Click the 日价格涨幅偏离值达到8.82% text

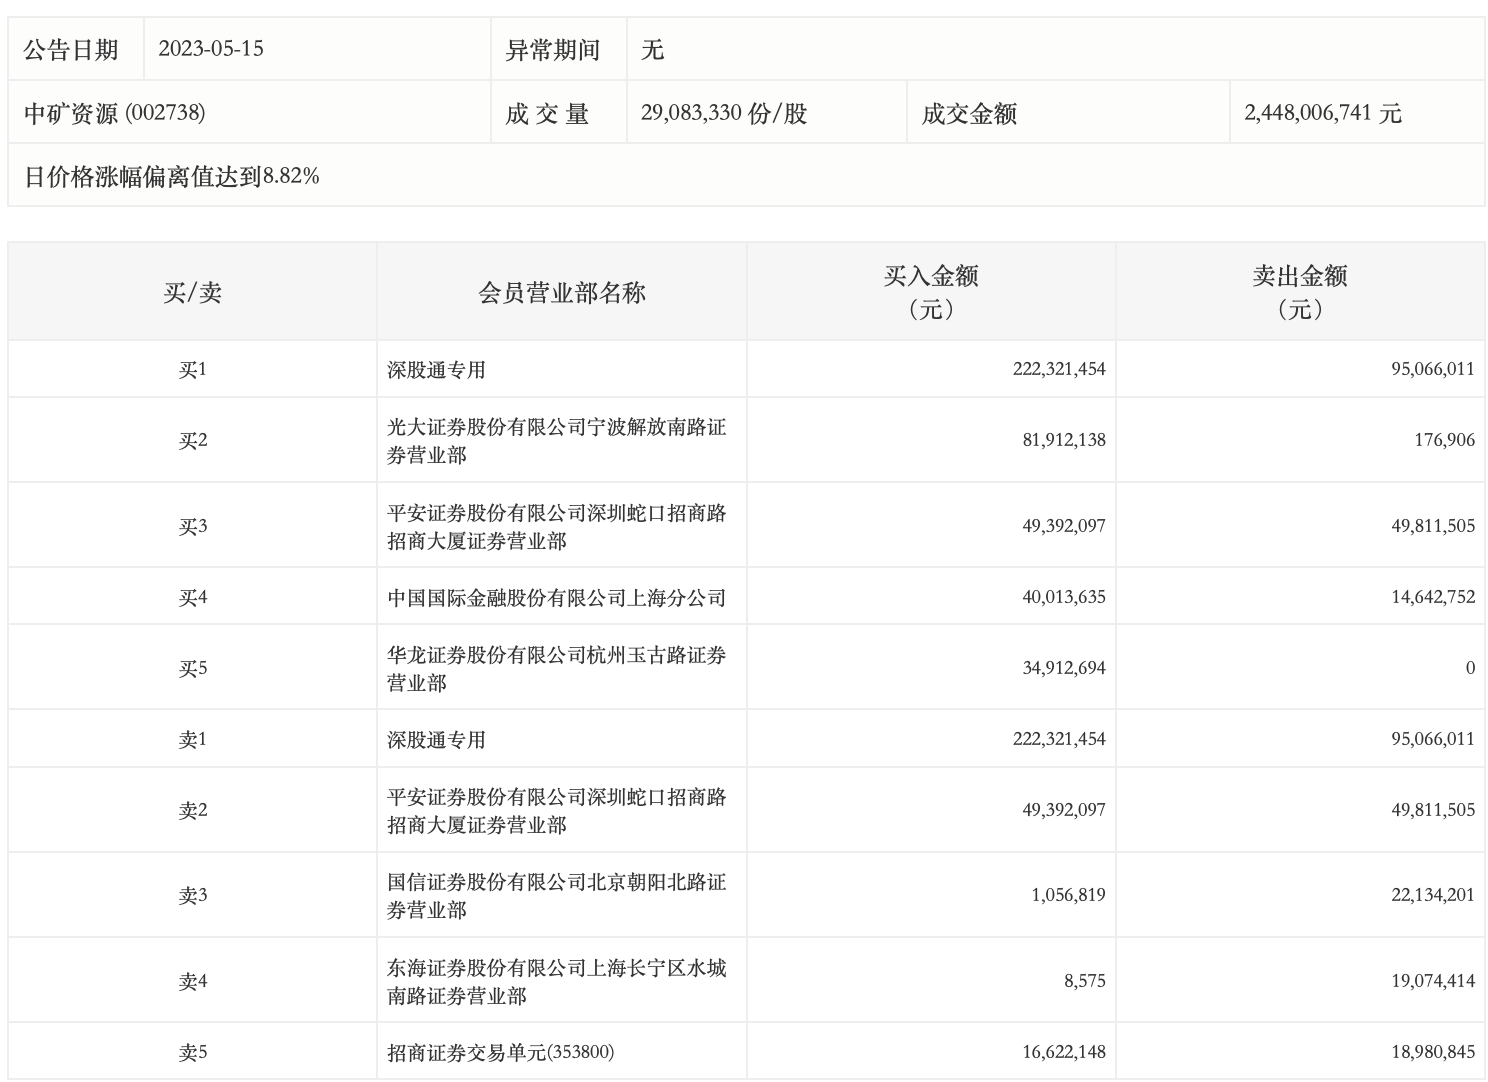[x=172, y=176]
